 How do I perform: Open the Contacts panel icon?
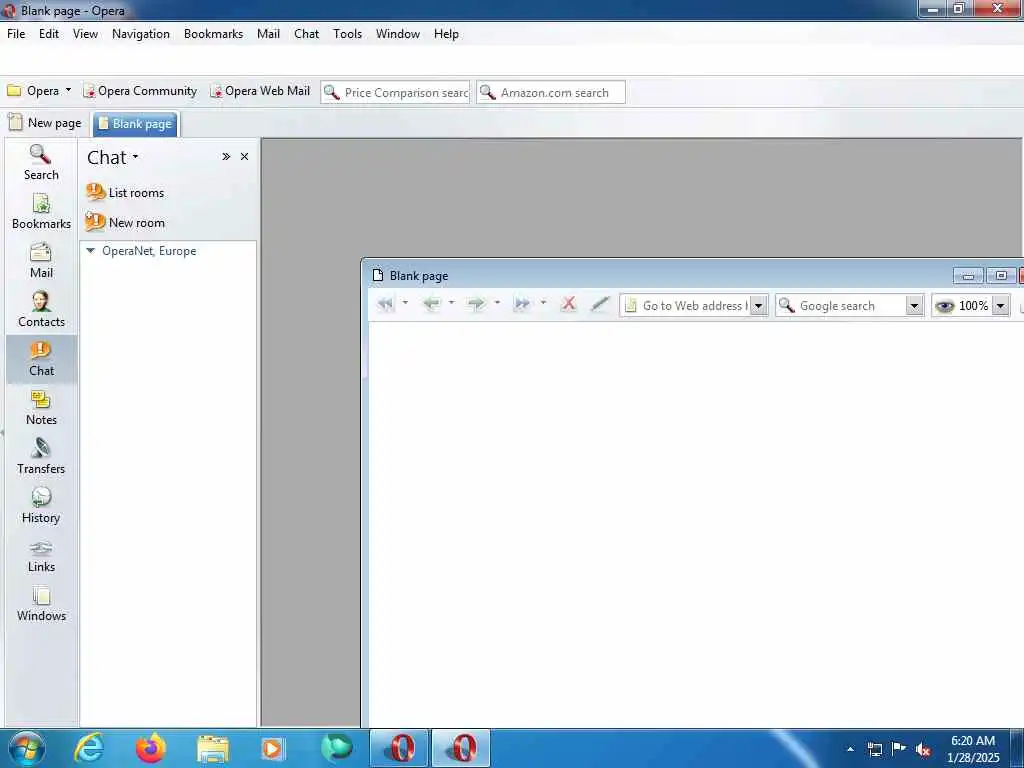(40, 310)
